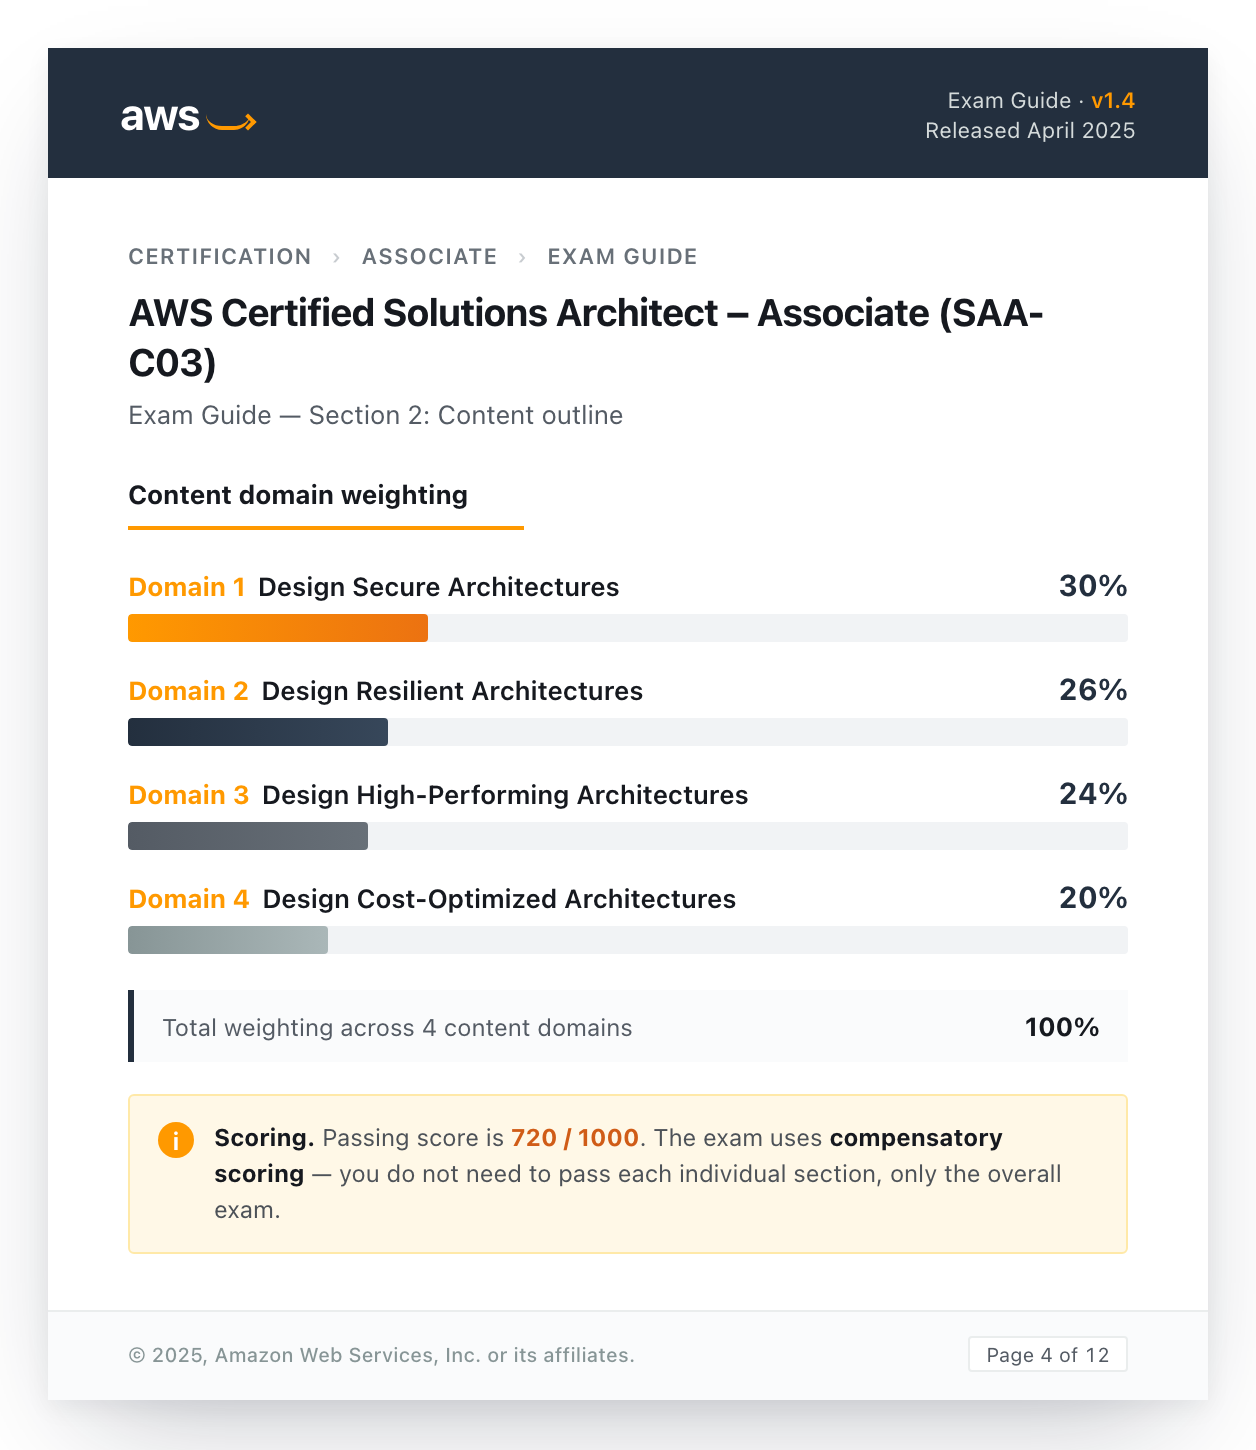
Task: Click 'Released April 2025' text
Action: coord(1030,130)
